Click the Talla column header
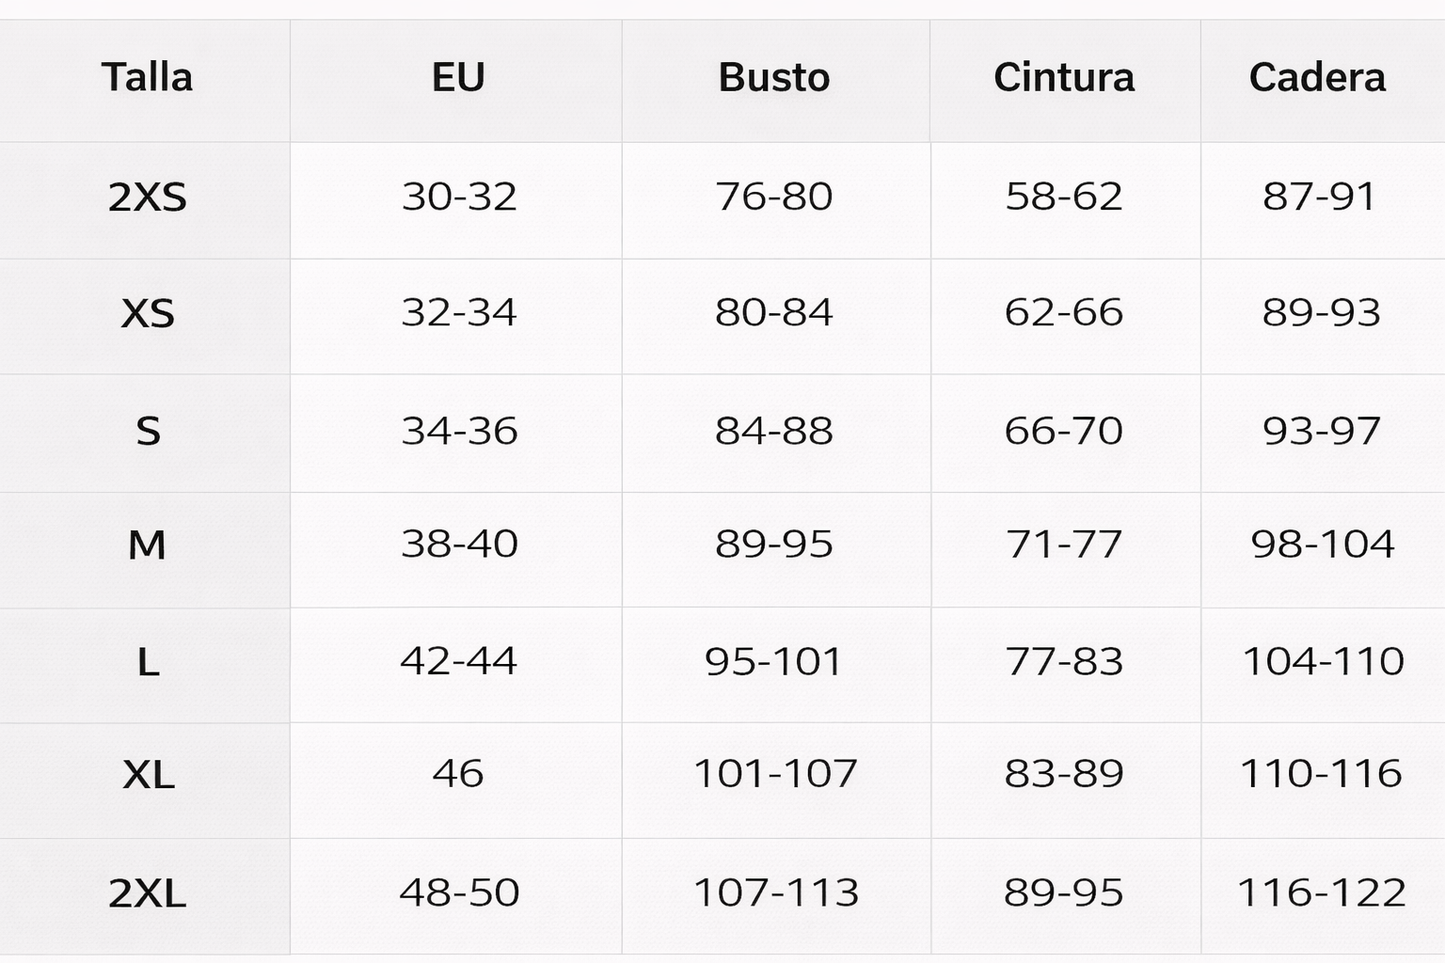Screen dimensions: 1445x963 [x=147, y=78]
